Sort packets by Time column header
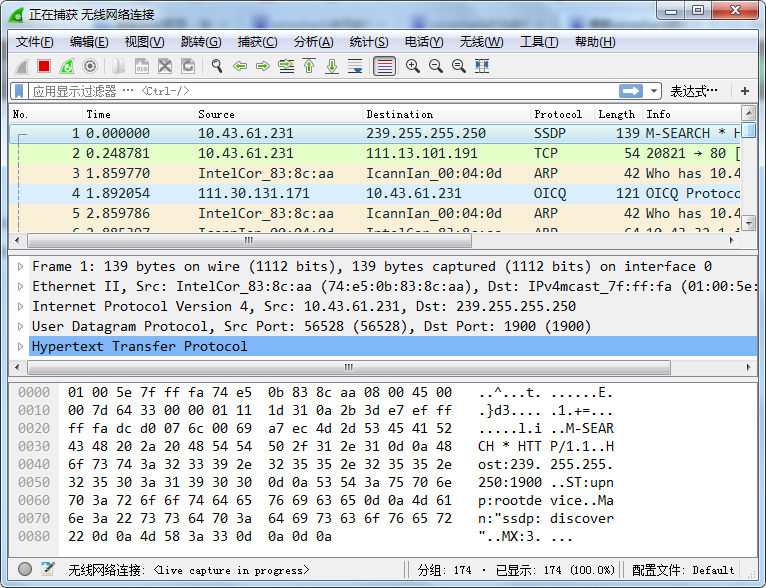Screen dimensions: 766x588 [x=138, y=114]
